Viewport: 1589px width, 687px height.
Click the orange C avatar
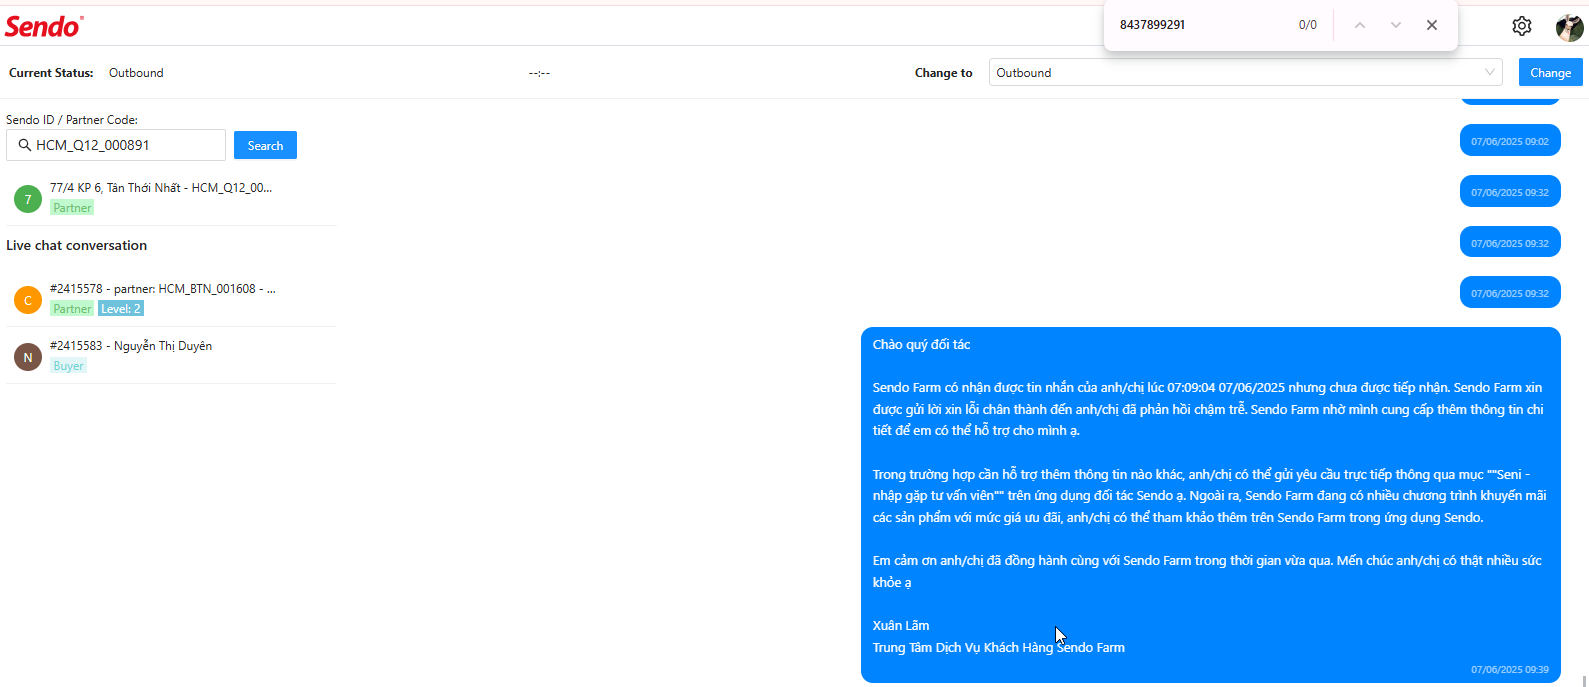(28, 300)
